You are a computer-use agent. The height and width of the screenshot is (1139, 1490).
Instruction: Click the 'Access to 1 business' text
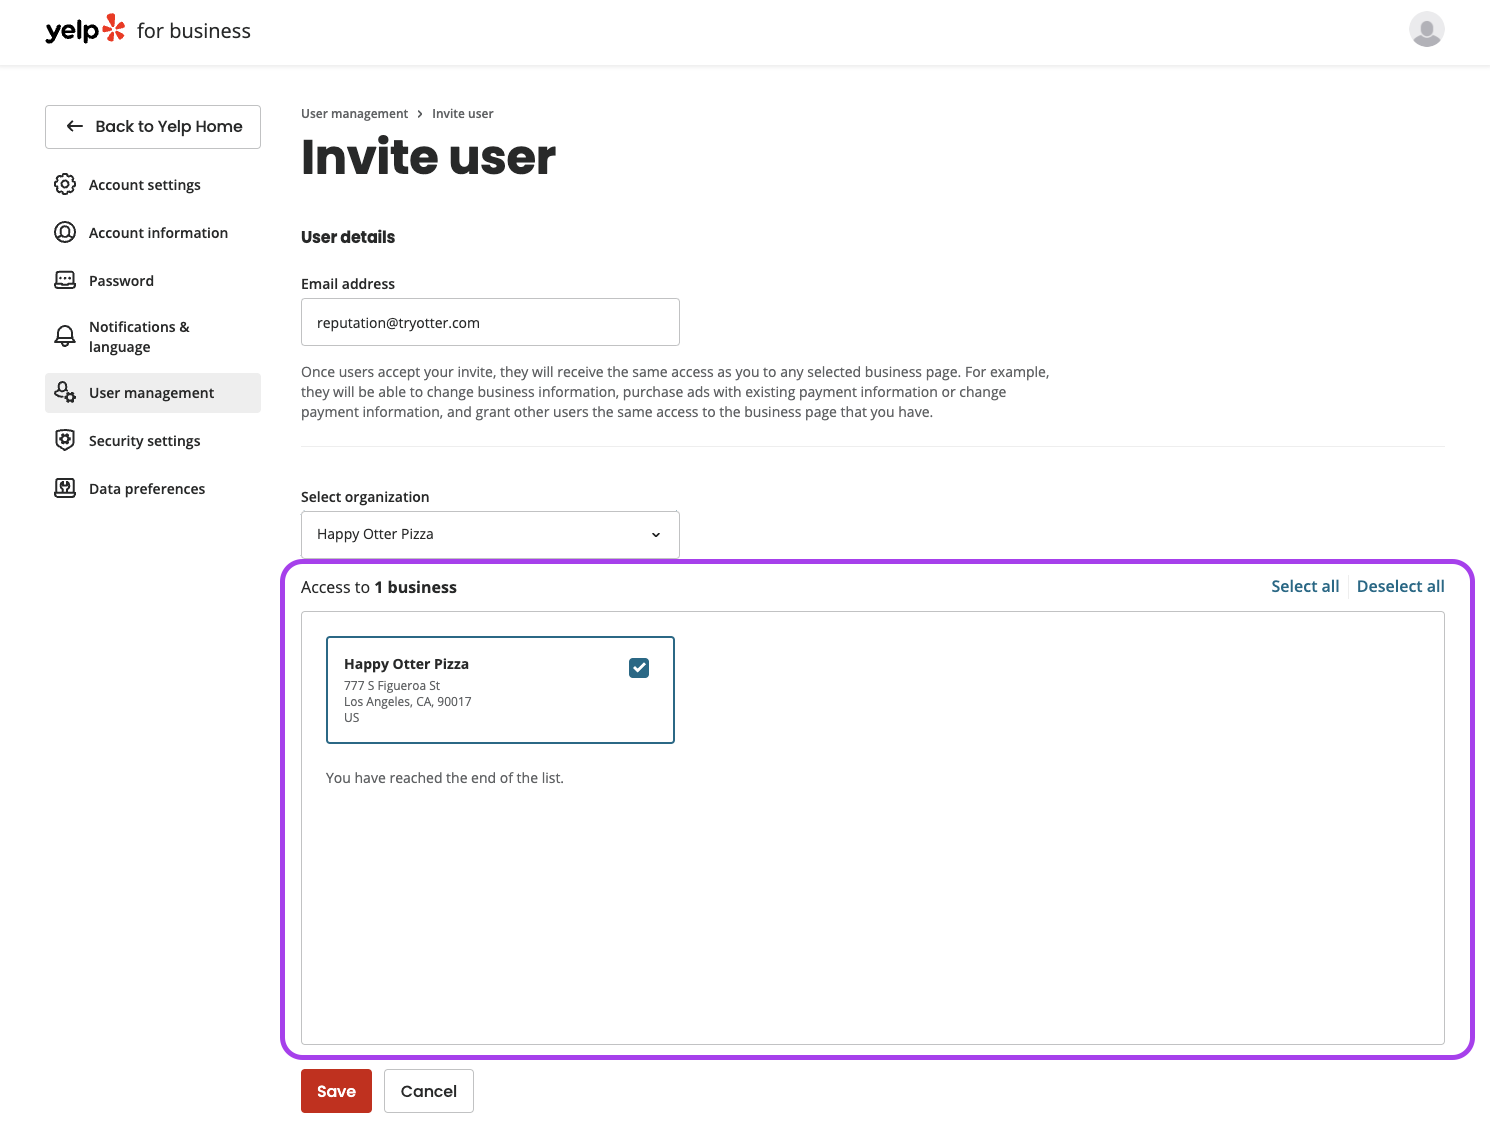point(379,587)
